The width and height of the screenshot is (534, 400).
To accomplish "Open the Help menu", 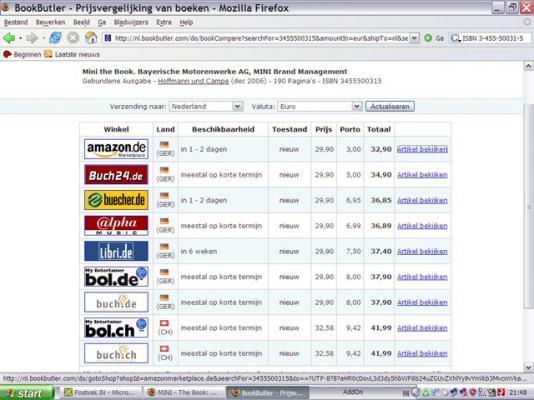I will (186, 22).
